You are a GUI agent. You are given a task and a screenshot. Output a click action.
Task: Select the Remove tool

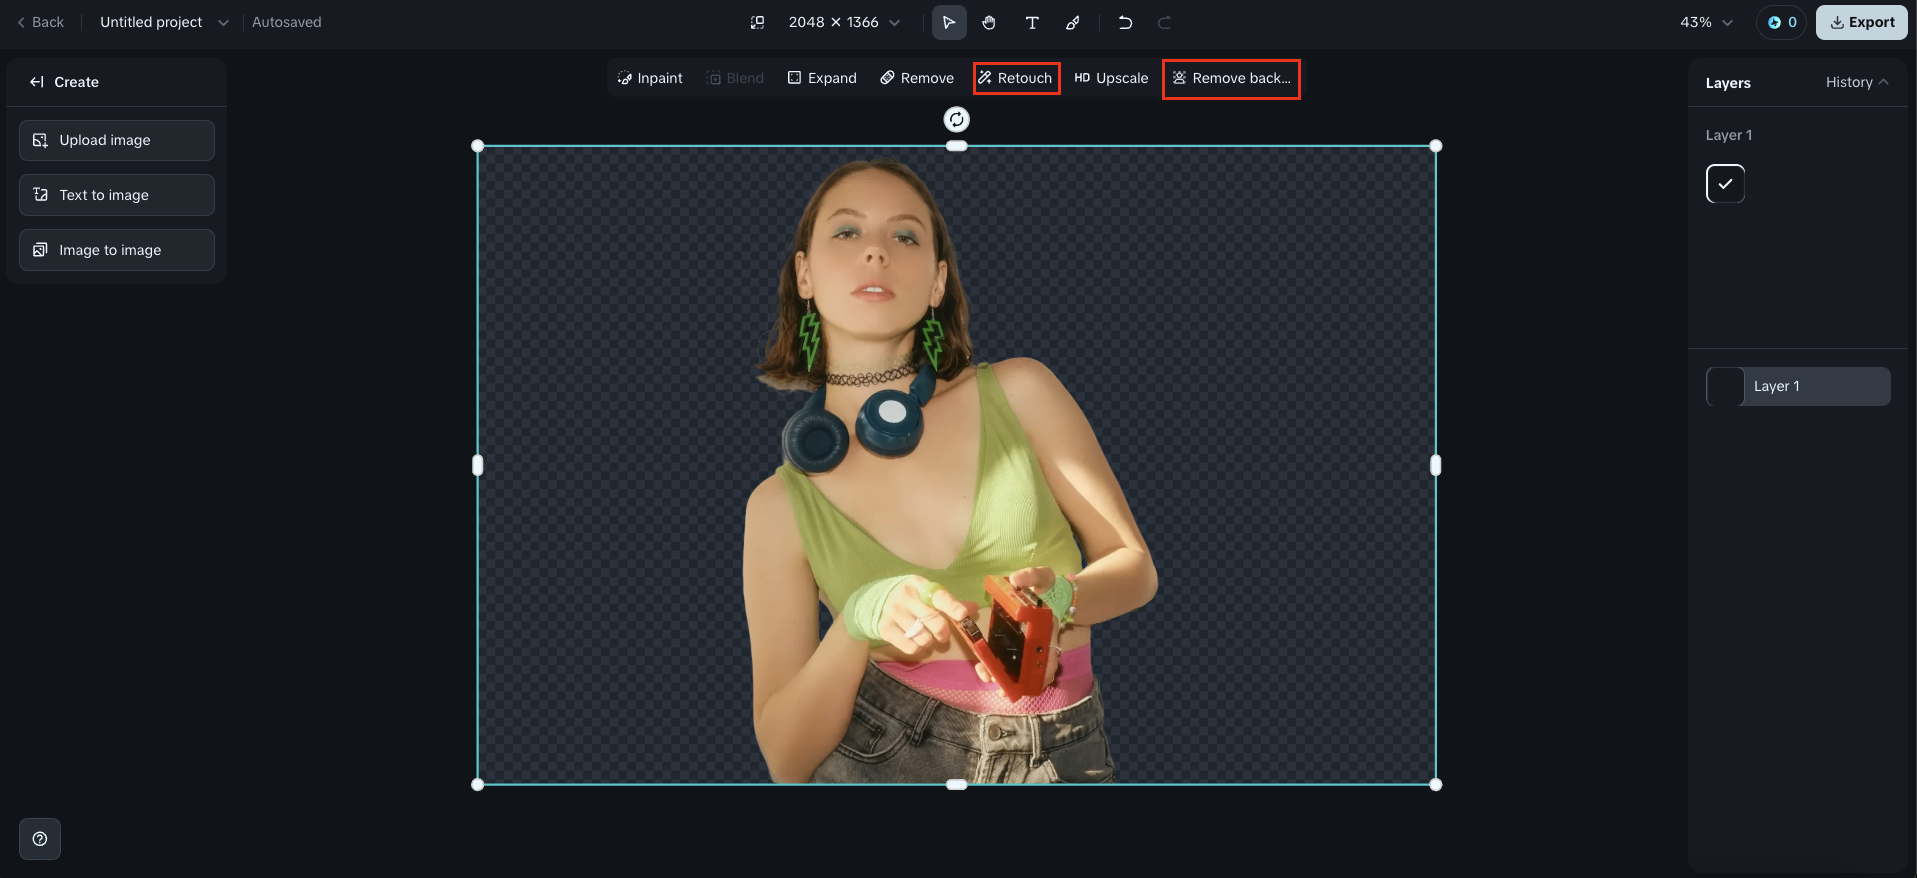click(917, 78)
